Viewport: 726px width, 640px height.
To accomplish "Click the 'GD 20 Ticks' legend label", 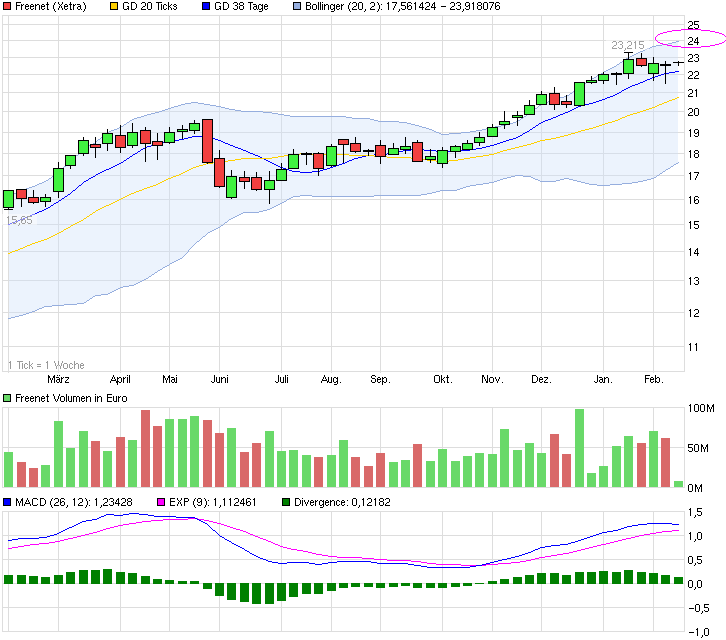I will tap(150, 6).
